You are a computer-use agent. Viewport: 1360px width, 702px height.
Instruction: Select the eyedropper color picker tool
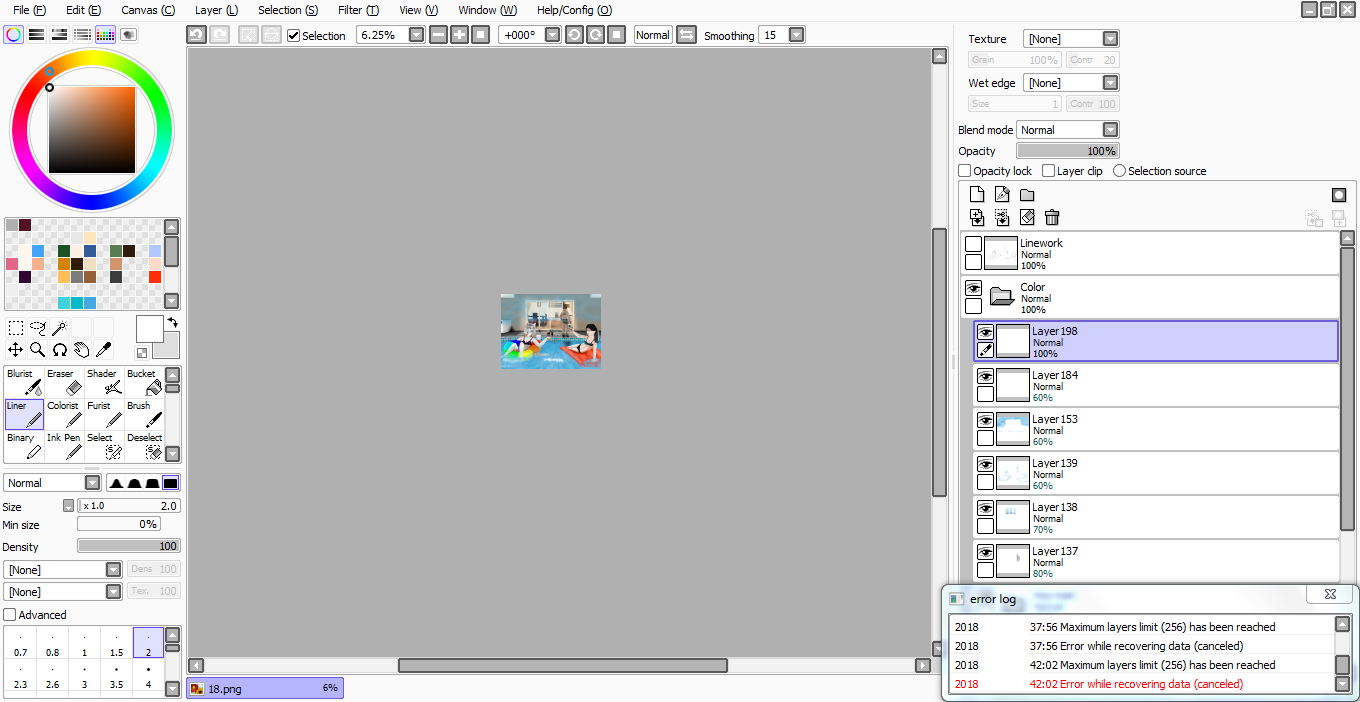(x=103, y=349)
